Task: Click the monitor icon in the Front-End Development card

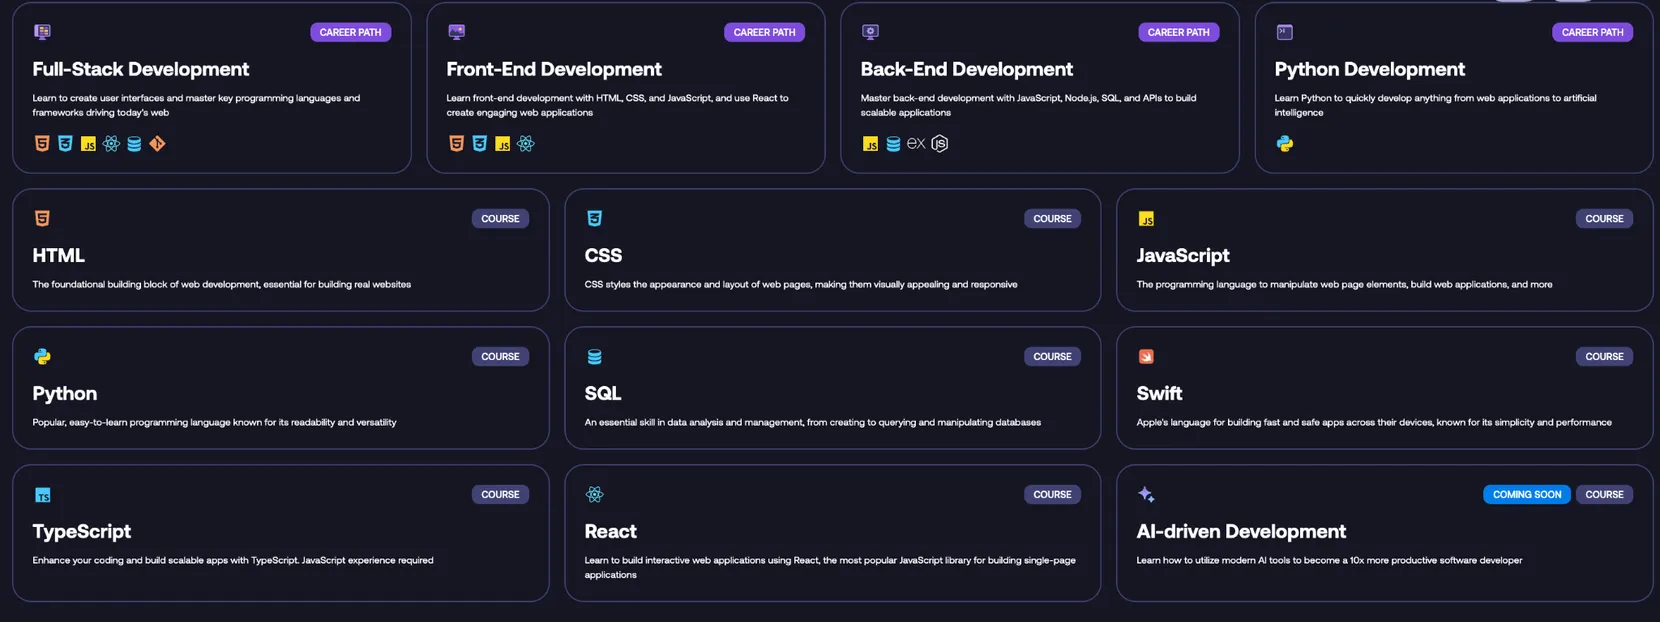Action: click(456, 32)
